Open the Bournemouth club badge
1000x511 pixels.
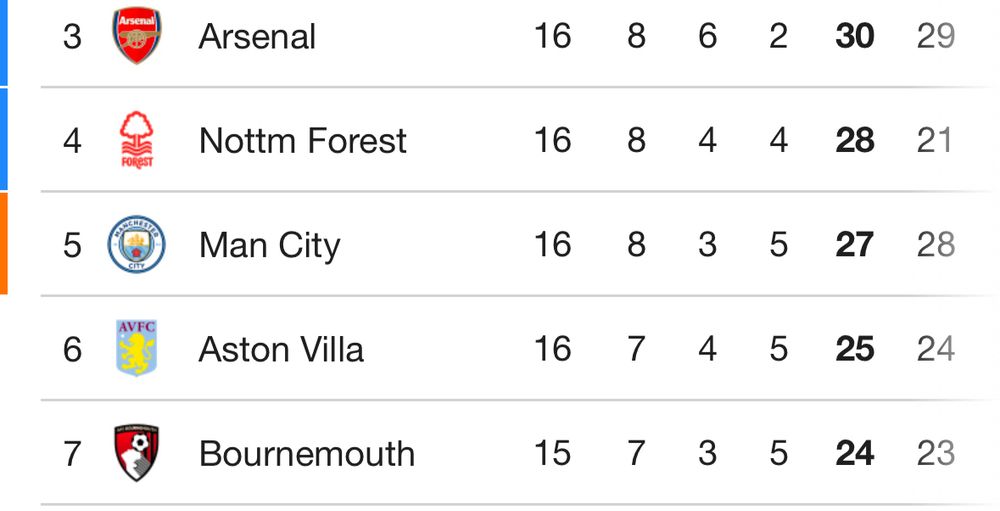(x=136, y=453)
